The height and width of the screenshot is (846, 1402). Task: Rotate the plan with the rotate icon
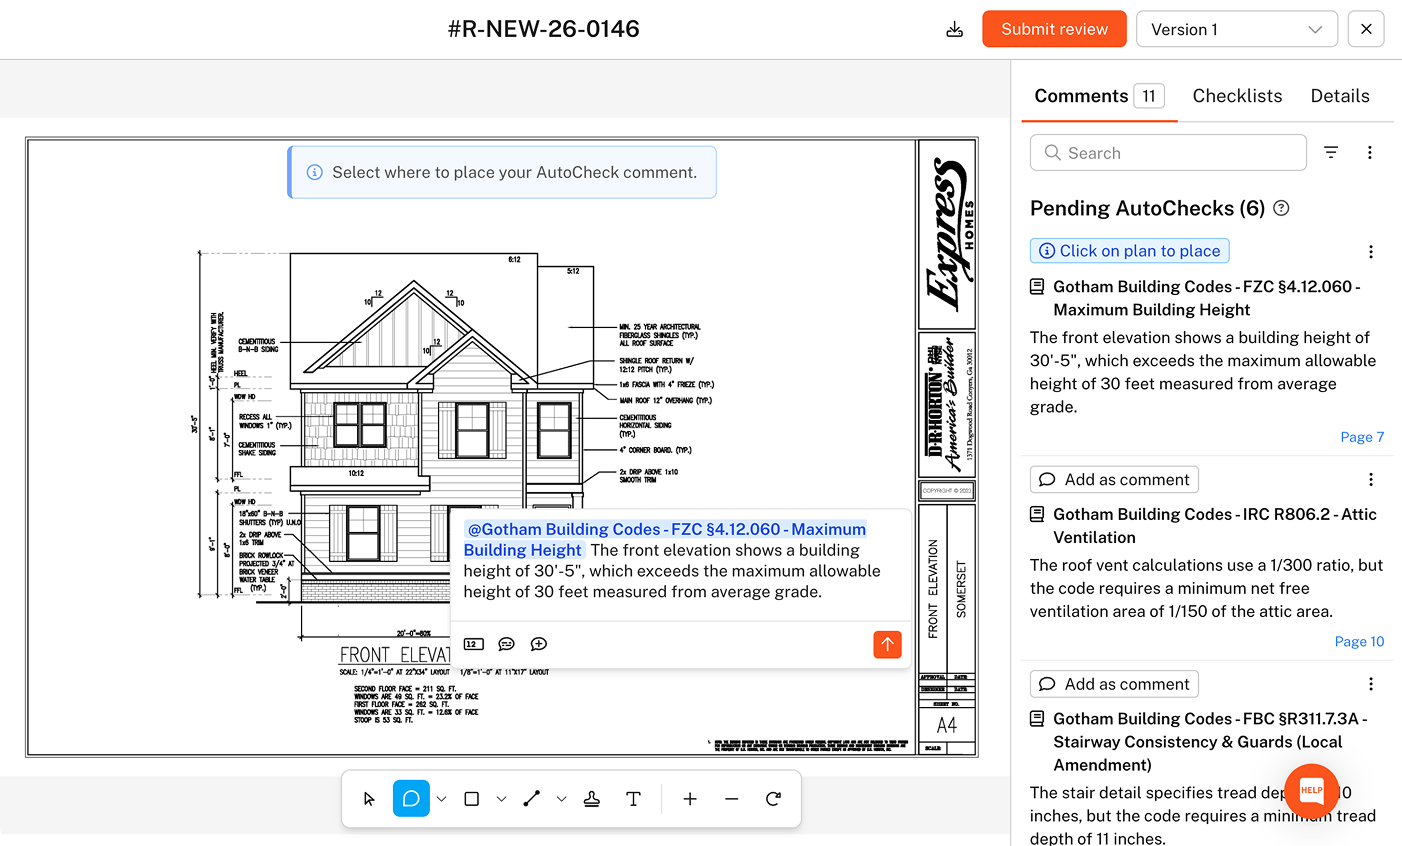point(773,798)
